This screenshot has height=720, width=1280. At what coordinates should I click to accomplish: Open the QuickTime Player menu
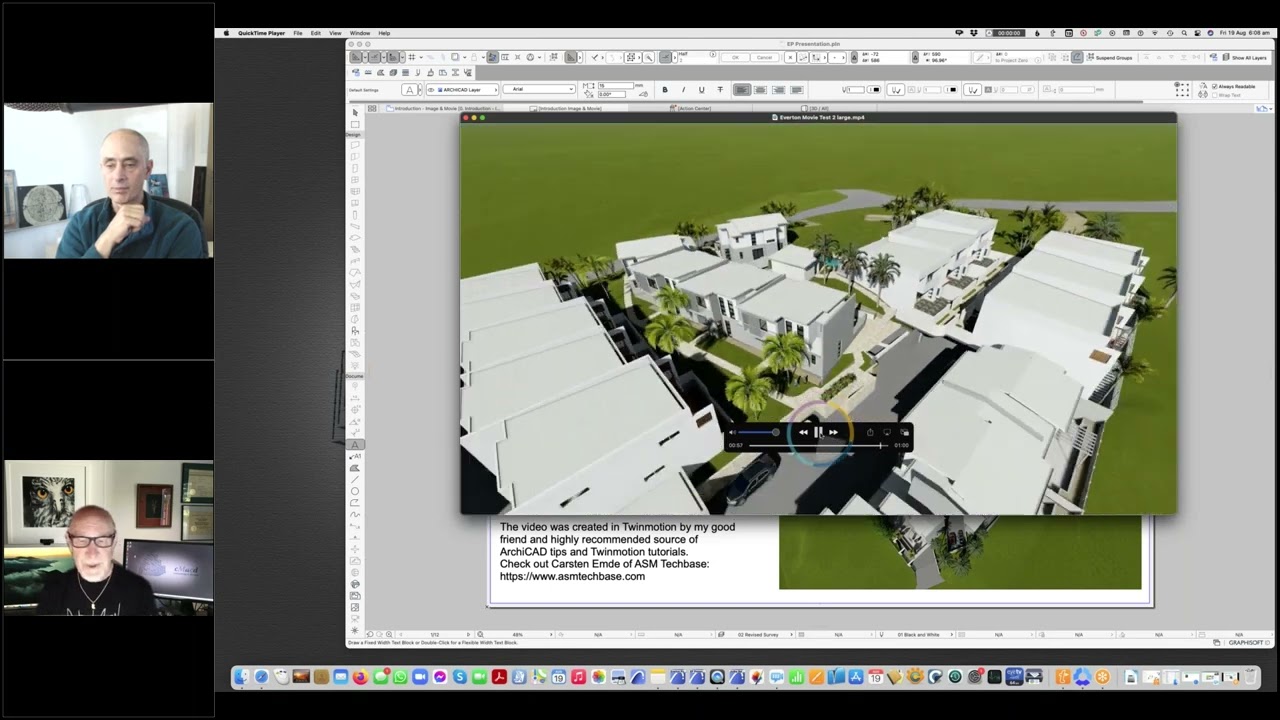[x=262, y=33]
